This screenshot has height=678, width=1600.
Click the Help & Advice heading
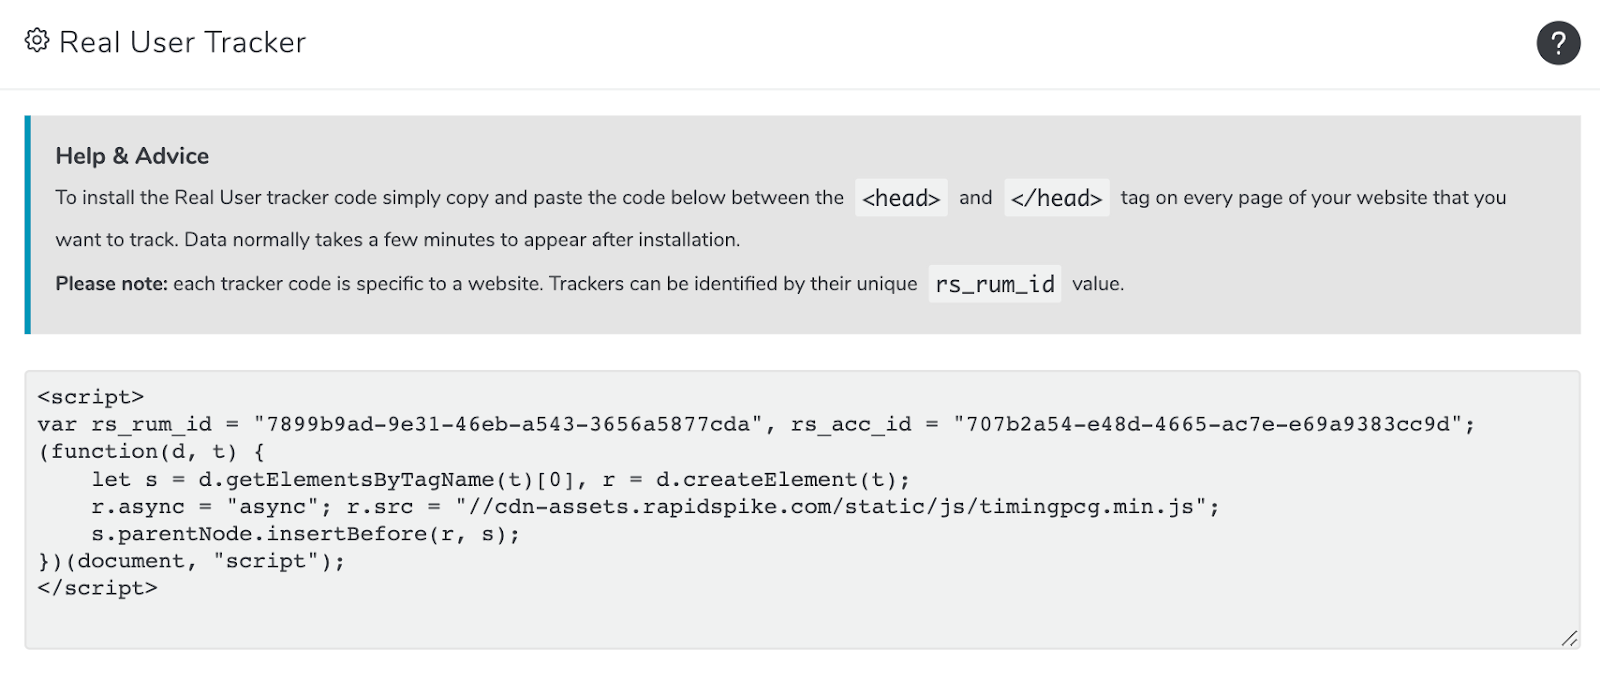pyautogui.click(x=132, y=156)
